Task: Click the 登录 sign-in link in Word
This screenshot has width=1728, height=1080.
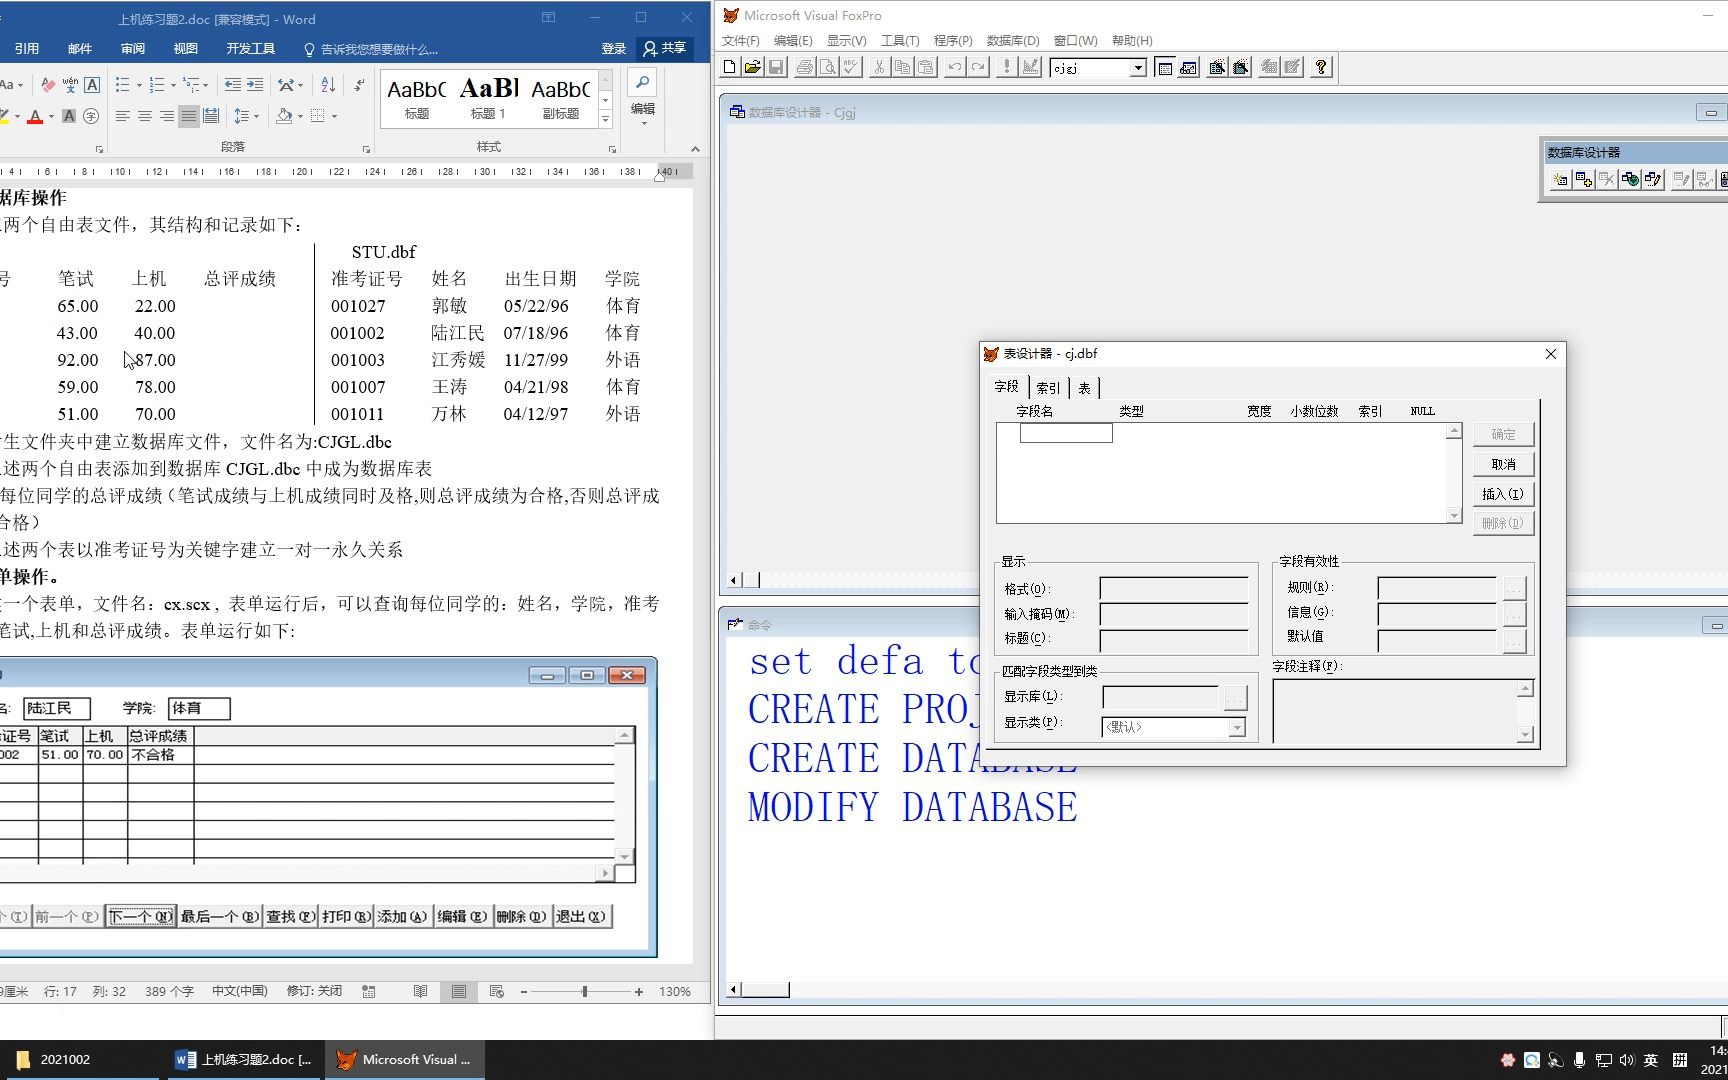Action: click(x=614, y=48)
